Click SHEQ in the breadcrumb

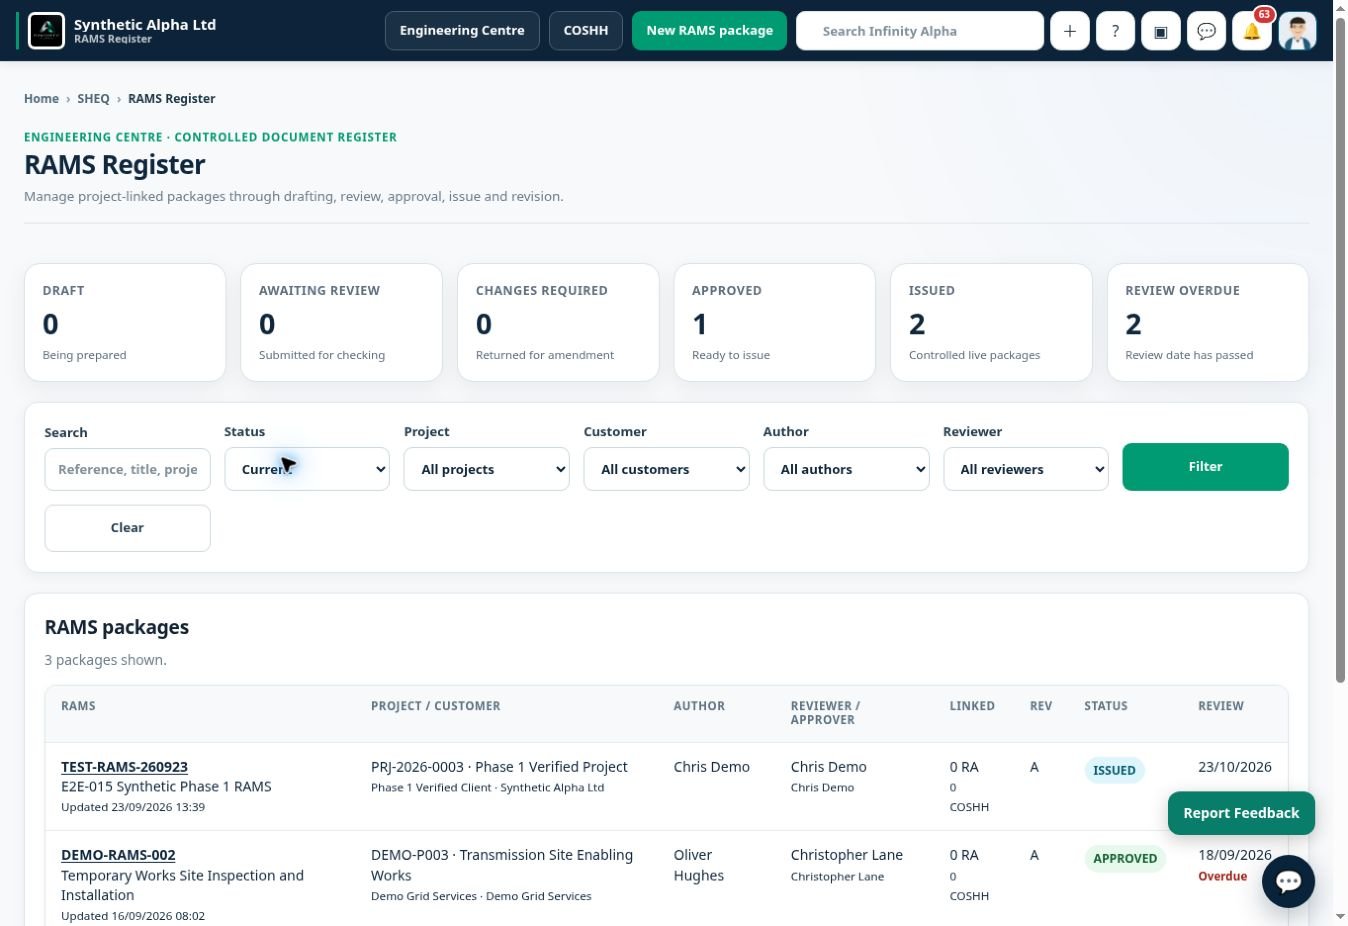(93, 99)
